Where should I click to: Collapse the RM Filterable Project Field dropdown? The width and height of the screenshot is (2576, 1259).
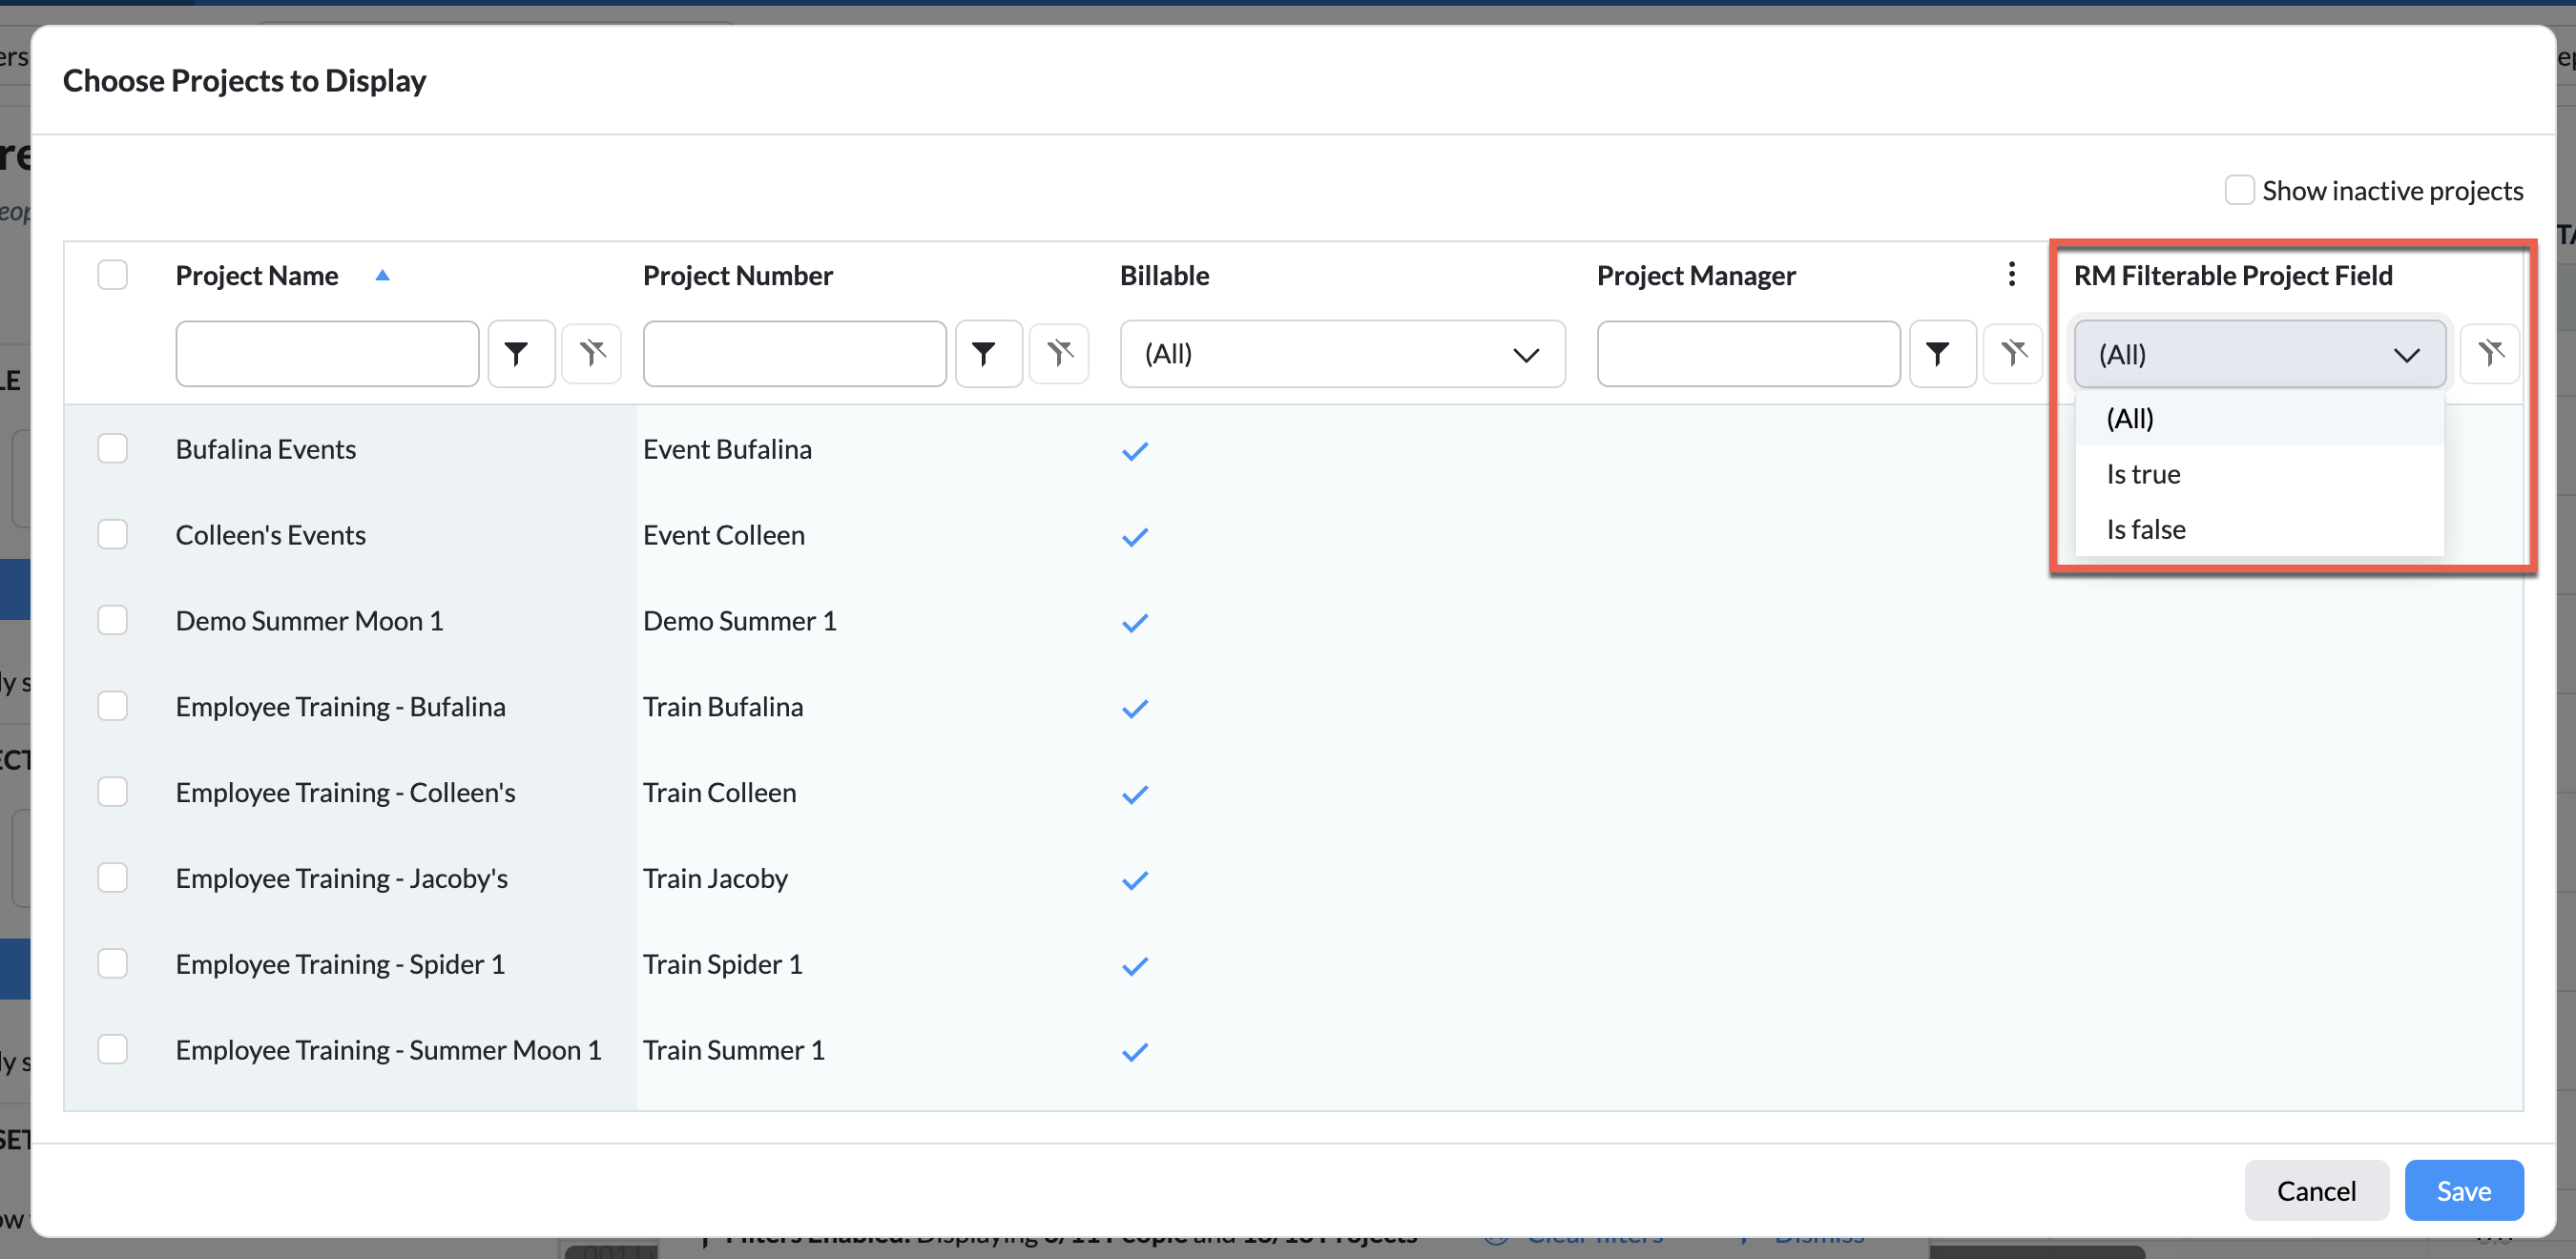[x=2260, y=354]
